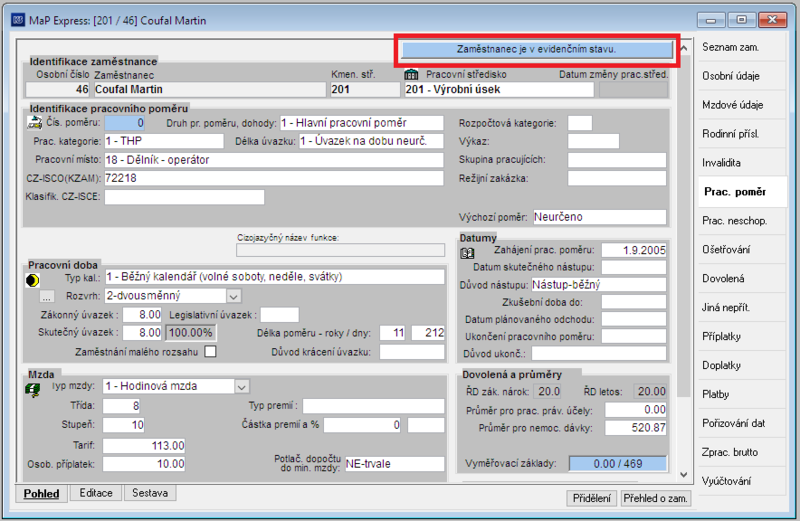Click the Skutečný úvazek field 8.00
This screenshot has height=521, width=800.
(x=142, y=333)
